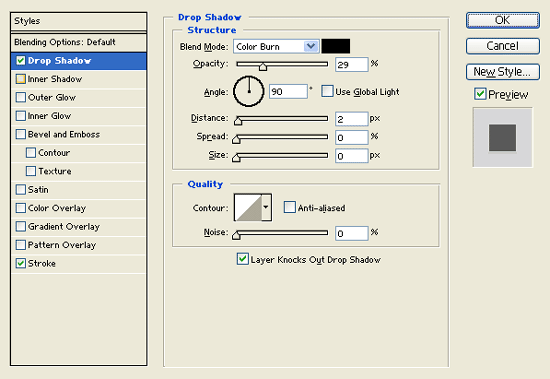The height and width of the screenshot is (379, 550).
Task: Click the Angle dial control
Action: click(249, 91)
